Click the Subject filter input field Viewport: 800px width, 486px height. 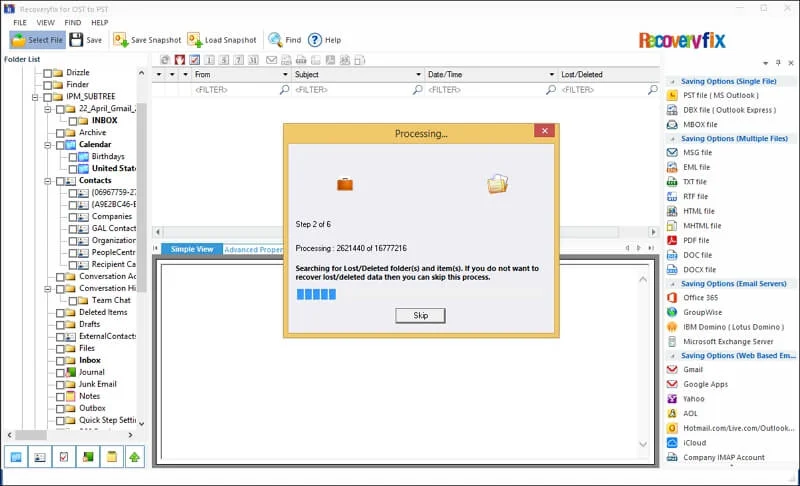tap(358, 90)
